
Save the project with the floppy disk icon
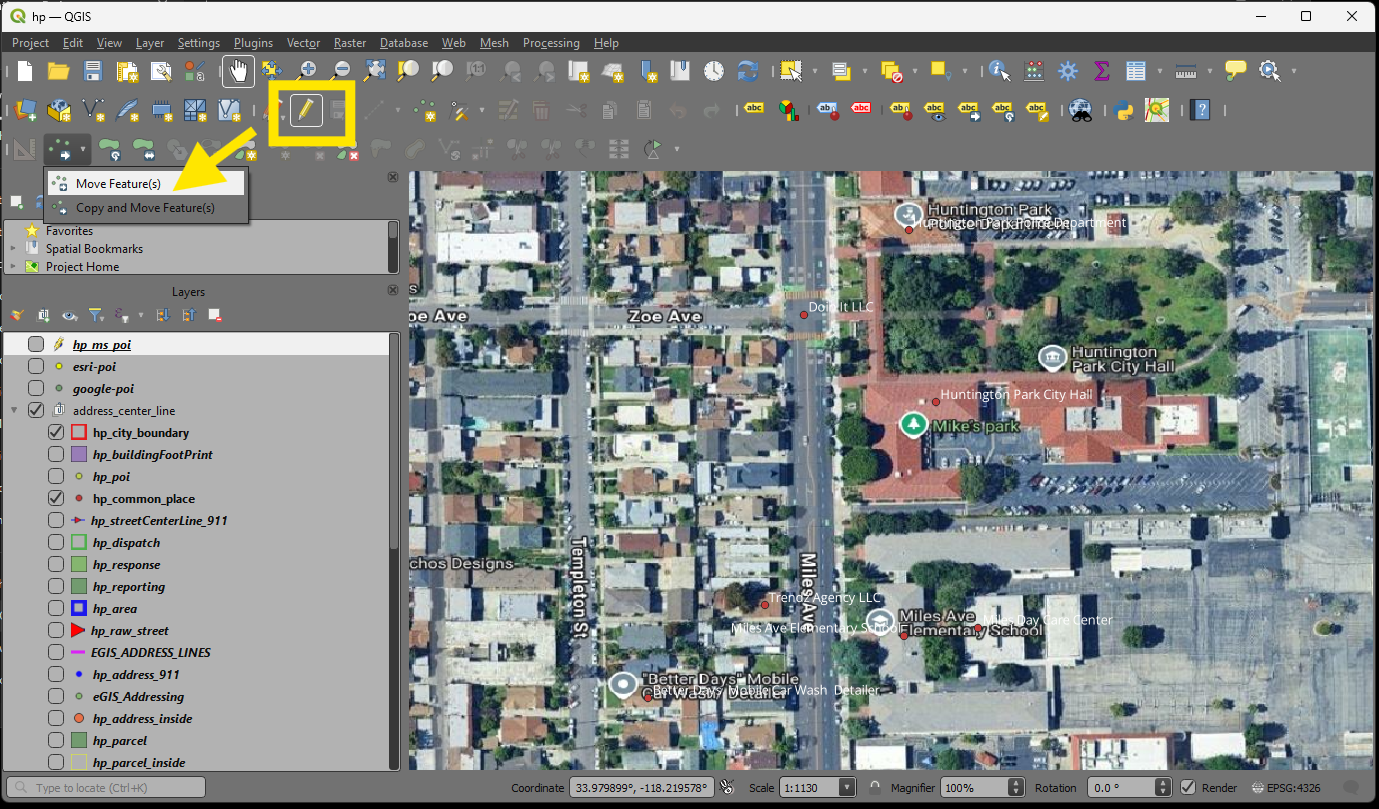click(x=93, y=71)
